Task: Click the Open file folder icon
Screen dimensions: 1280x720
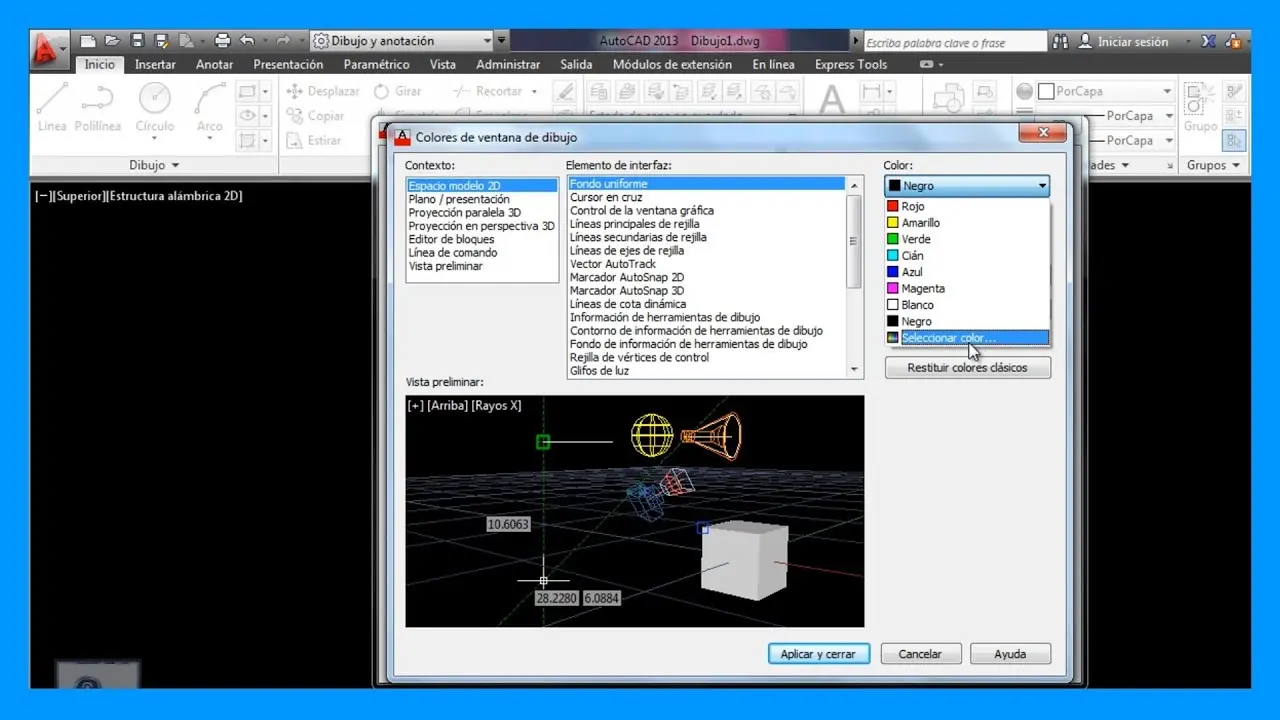Action: (112, 41)
